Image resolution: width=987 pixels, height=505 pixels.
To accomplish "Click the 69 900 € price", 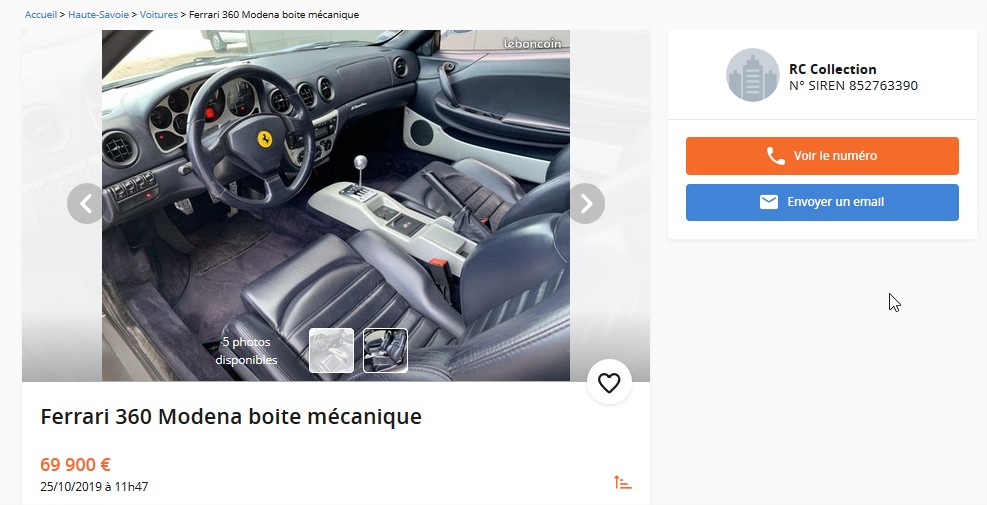I will click(76, 465).
